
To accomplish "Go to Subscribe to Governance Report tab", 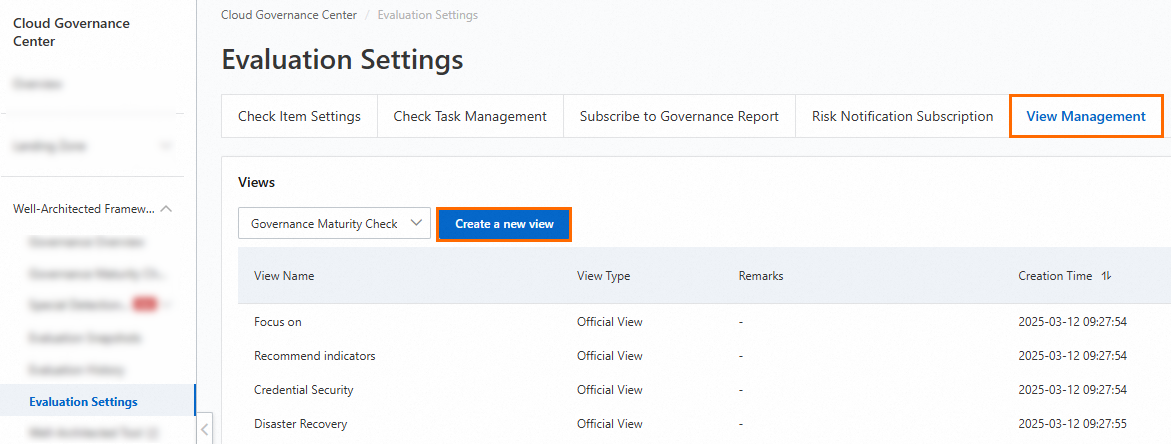I will [x=679, y=117].
